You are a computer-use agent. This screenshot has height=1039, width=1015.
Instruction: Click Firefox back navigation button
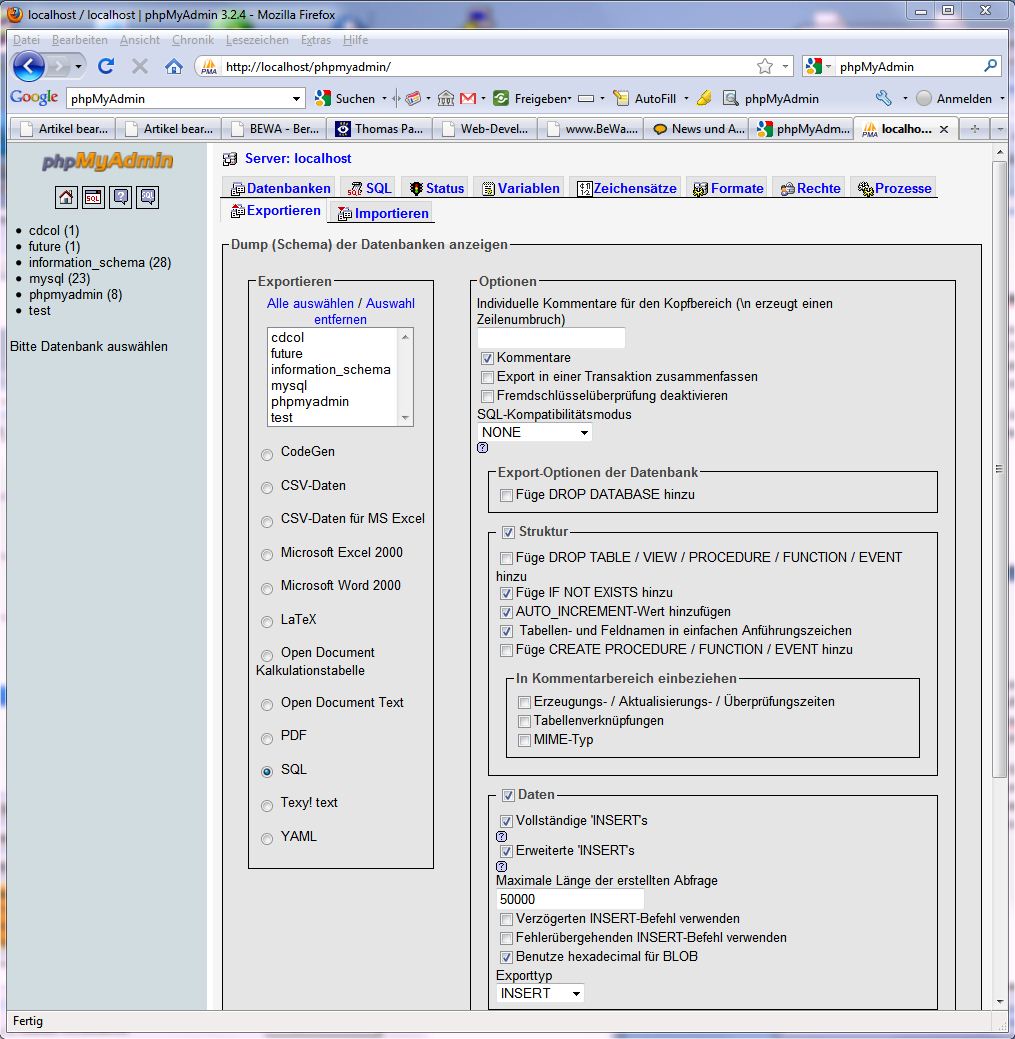tap(29, 66)
